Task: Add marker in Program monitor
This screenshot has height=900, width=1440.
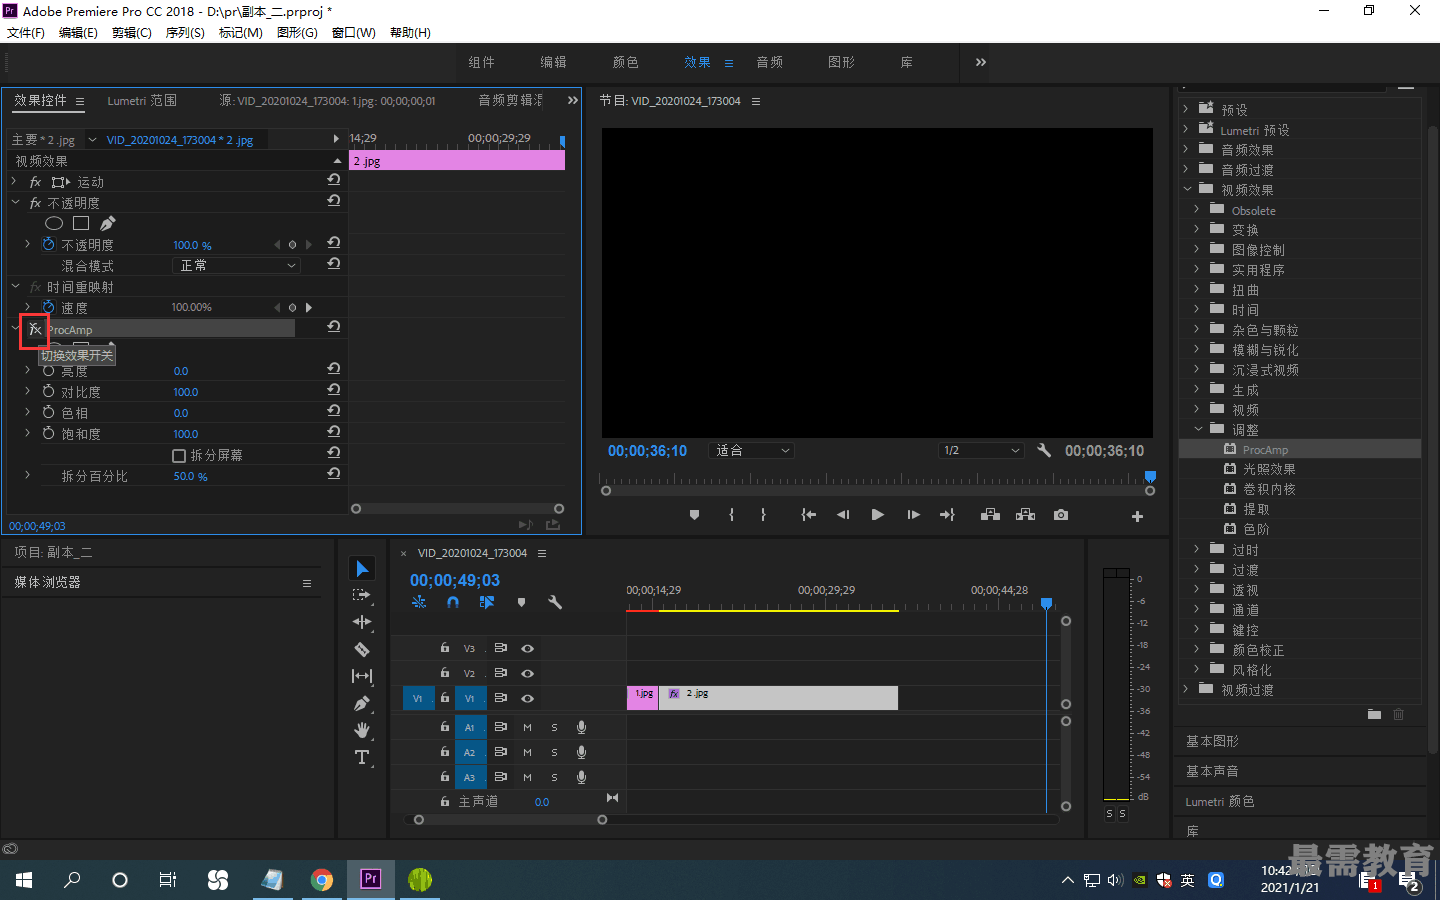Action: [694, 515]
